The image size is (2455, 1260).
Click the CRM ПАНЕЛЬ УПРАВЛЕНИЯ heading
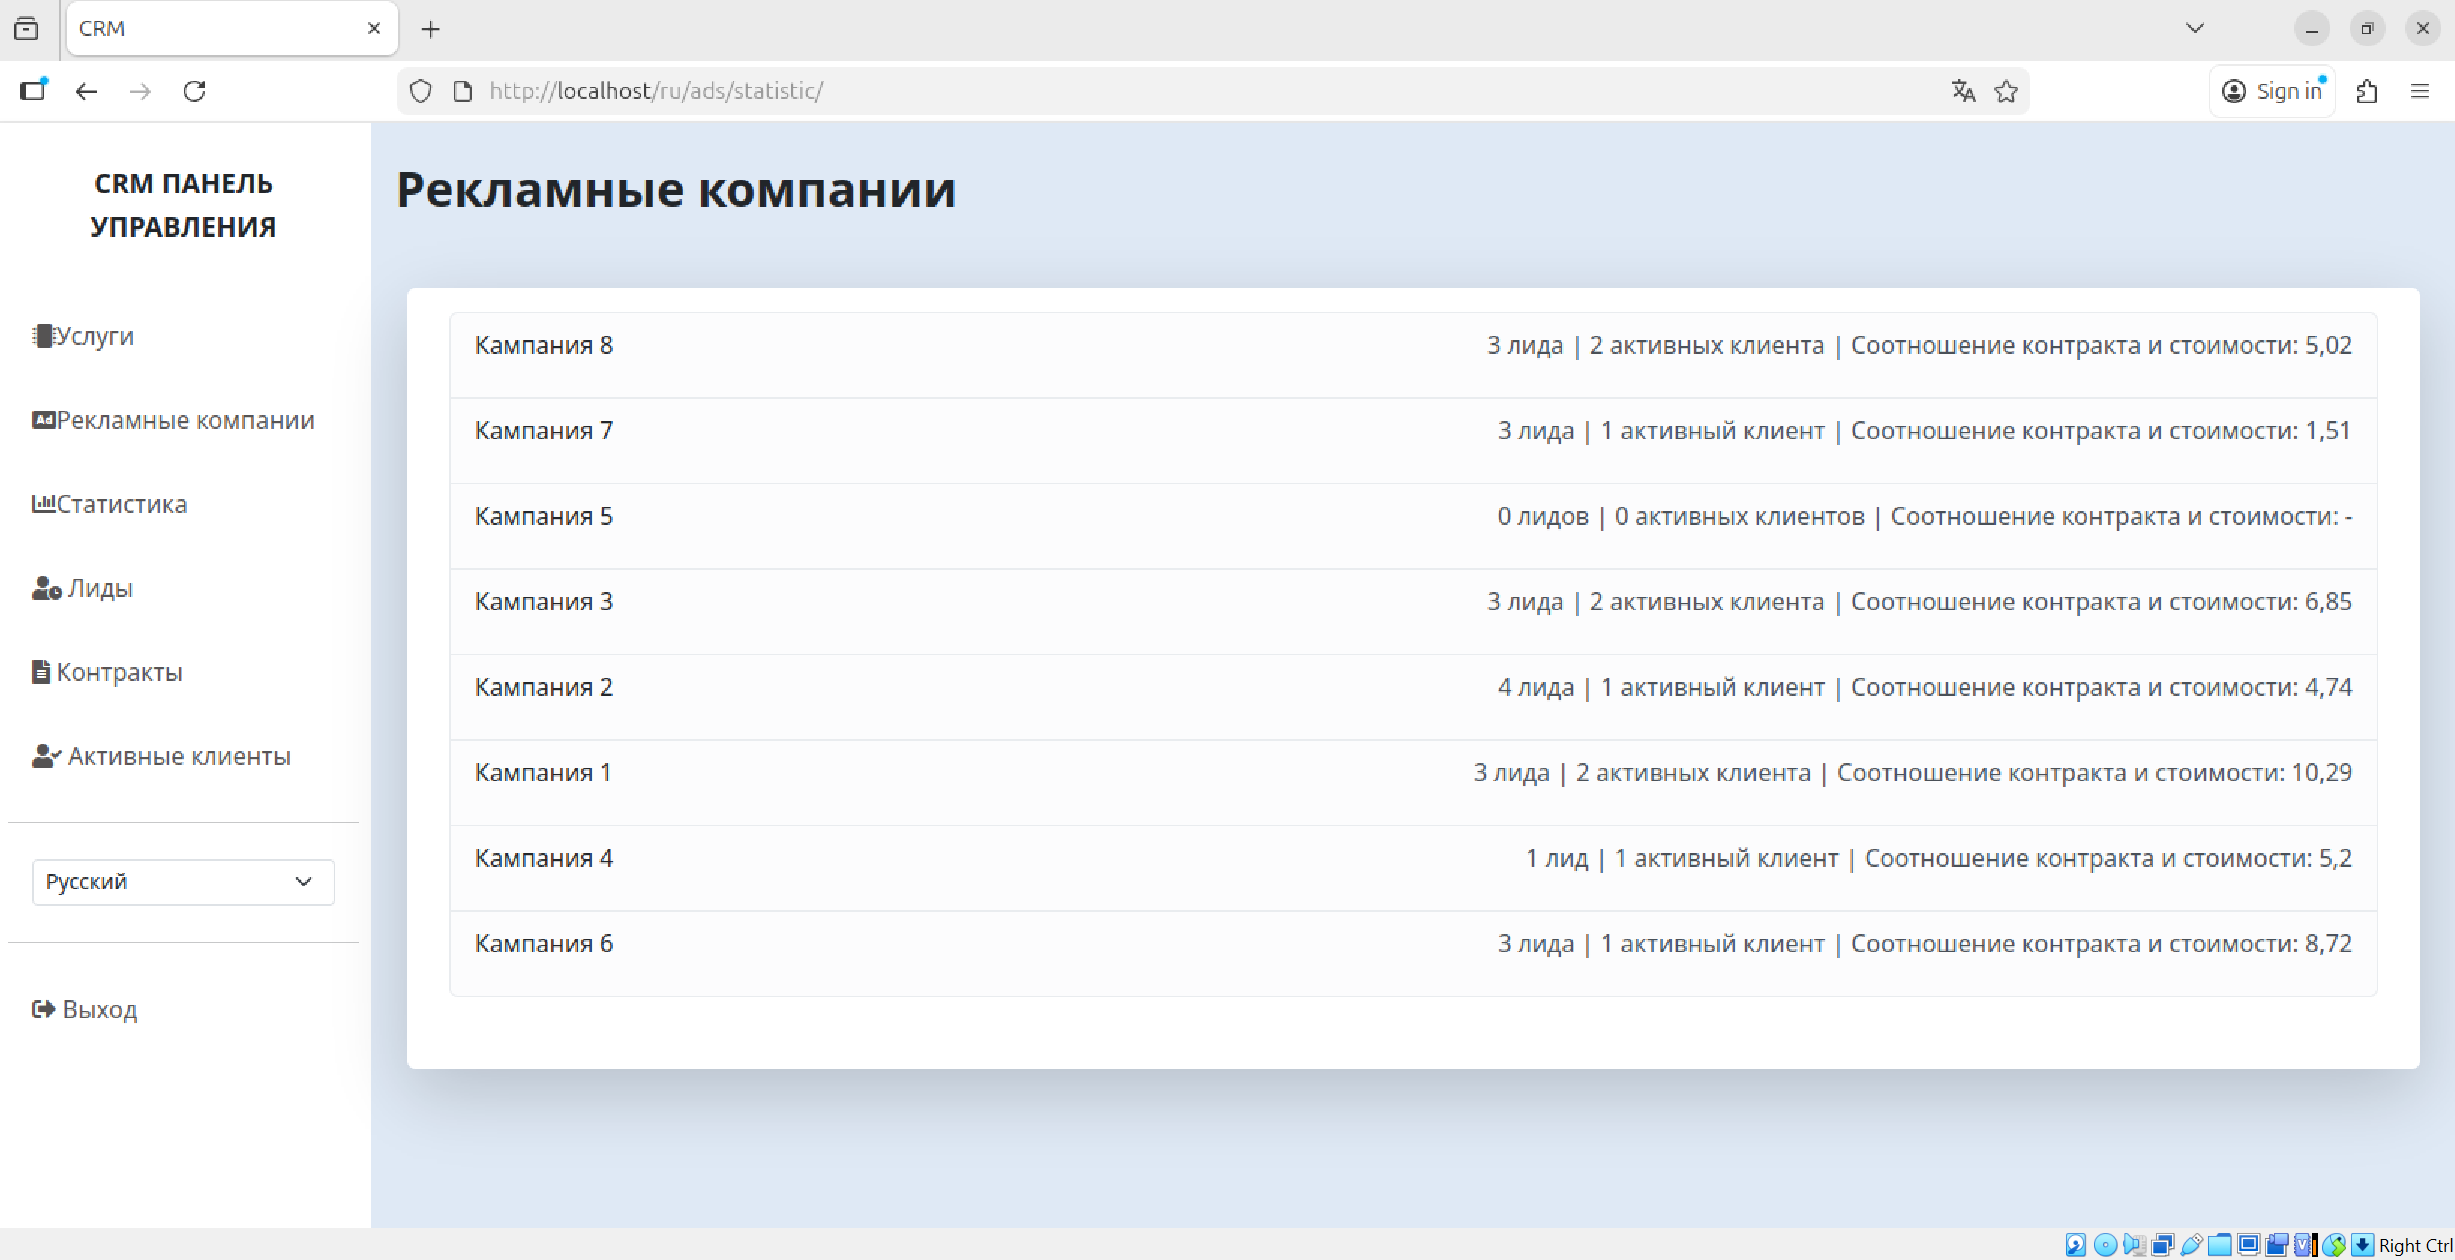pos(183,205)
